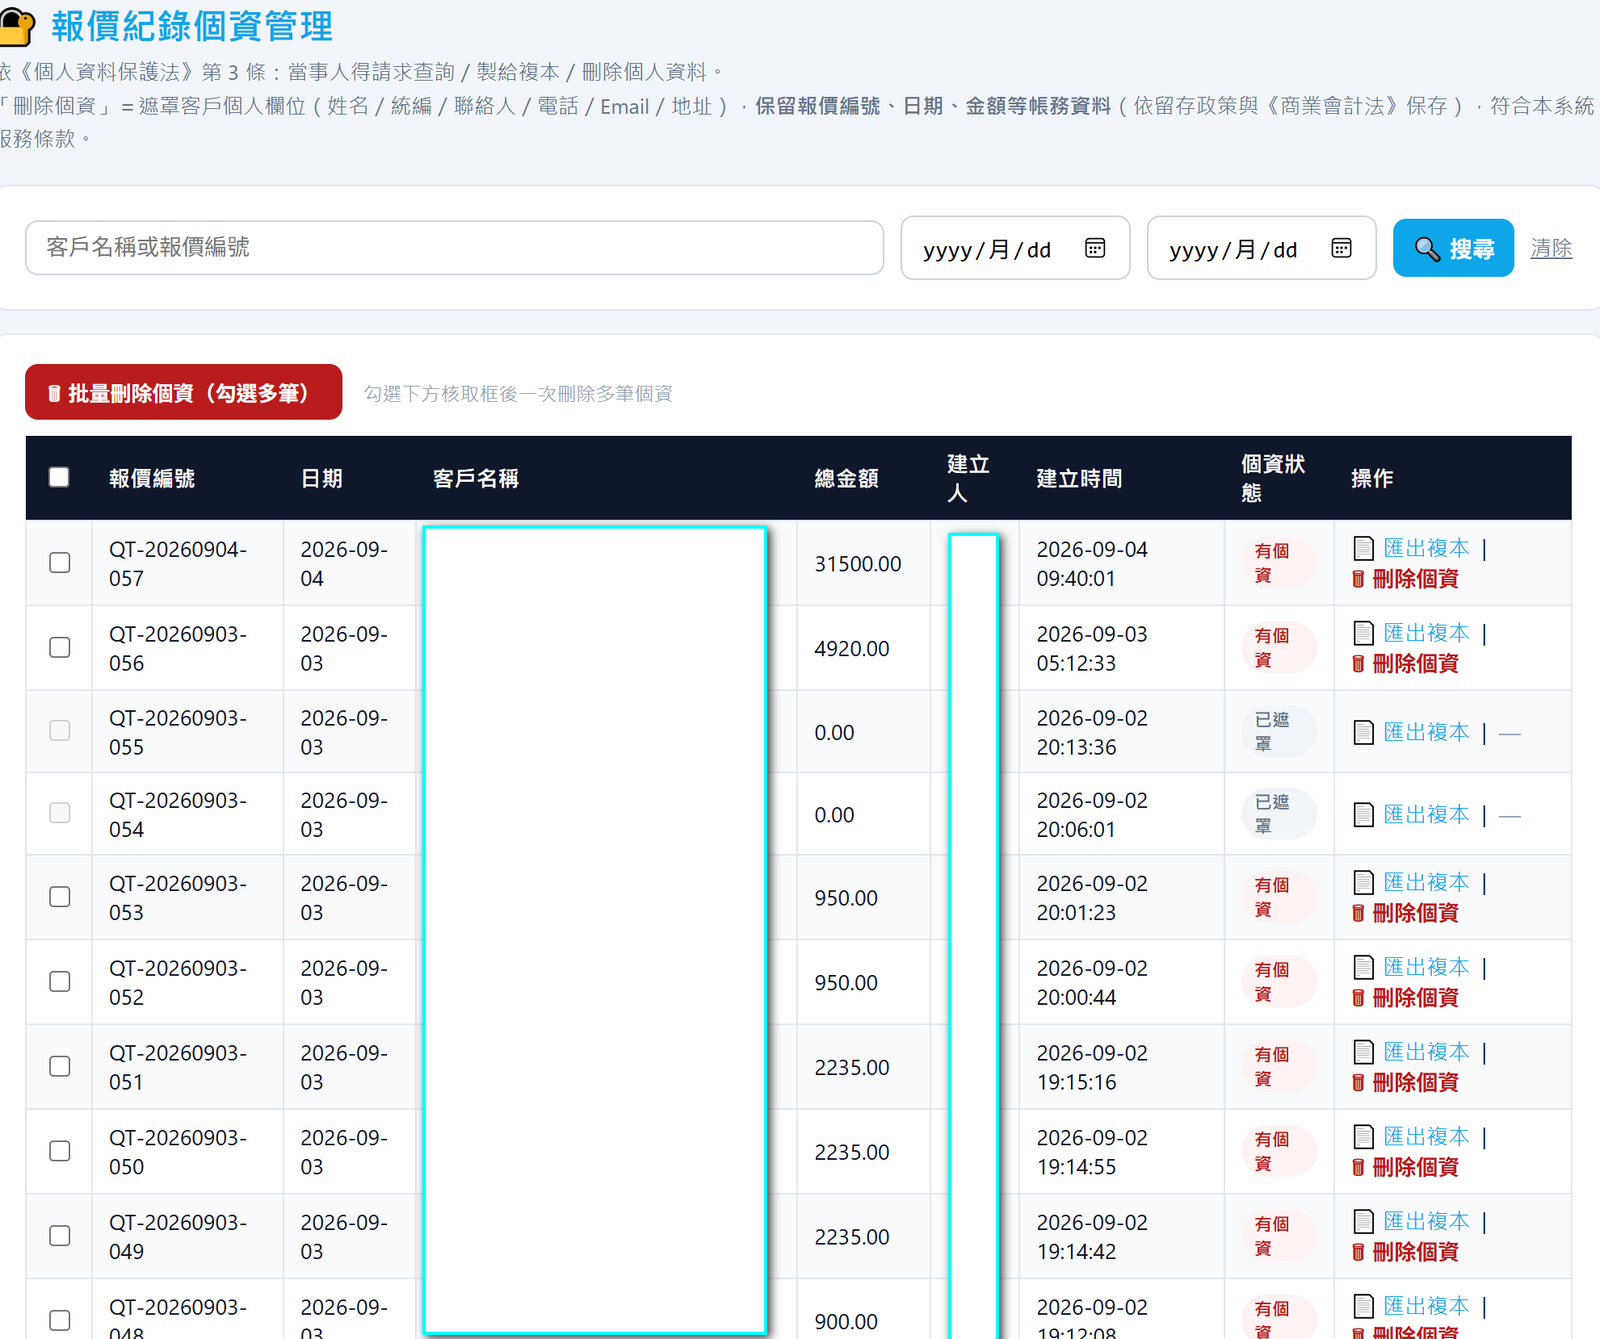Click the lock icon beside page title
The width and height of the screenshot is (1600, 1339).
(x=17, y=27)
